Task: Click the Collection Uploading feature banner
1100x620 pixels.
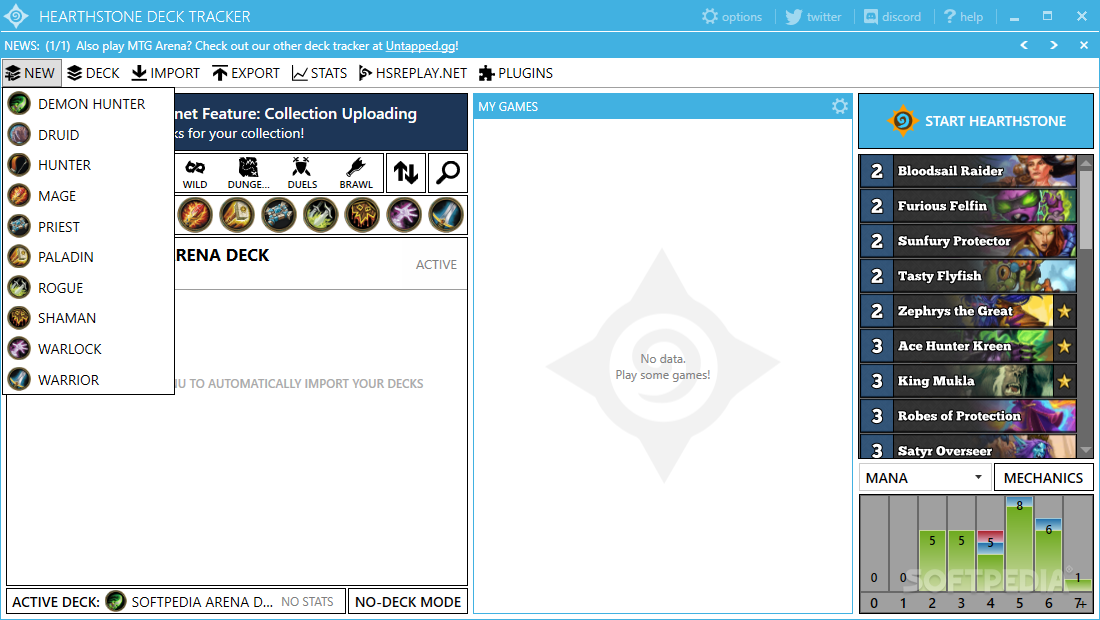Action: coord(321,122)
